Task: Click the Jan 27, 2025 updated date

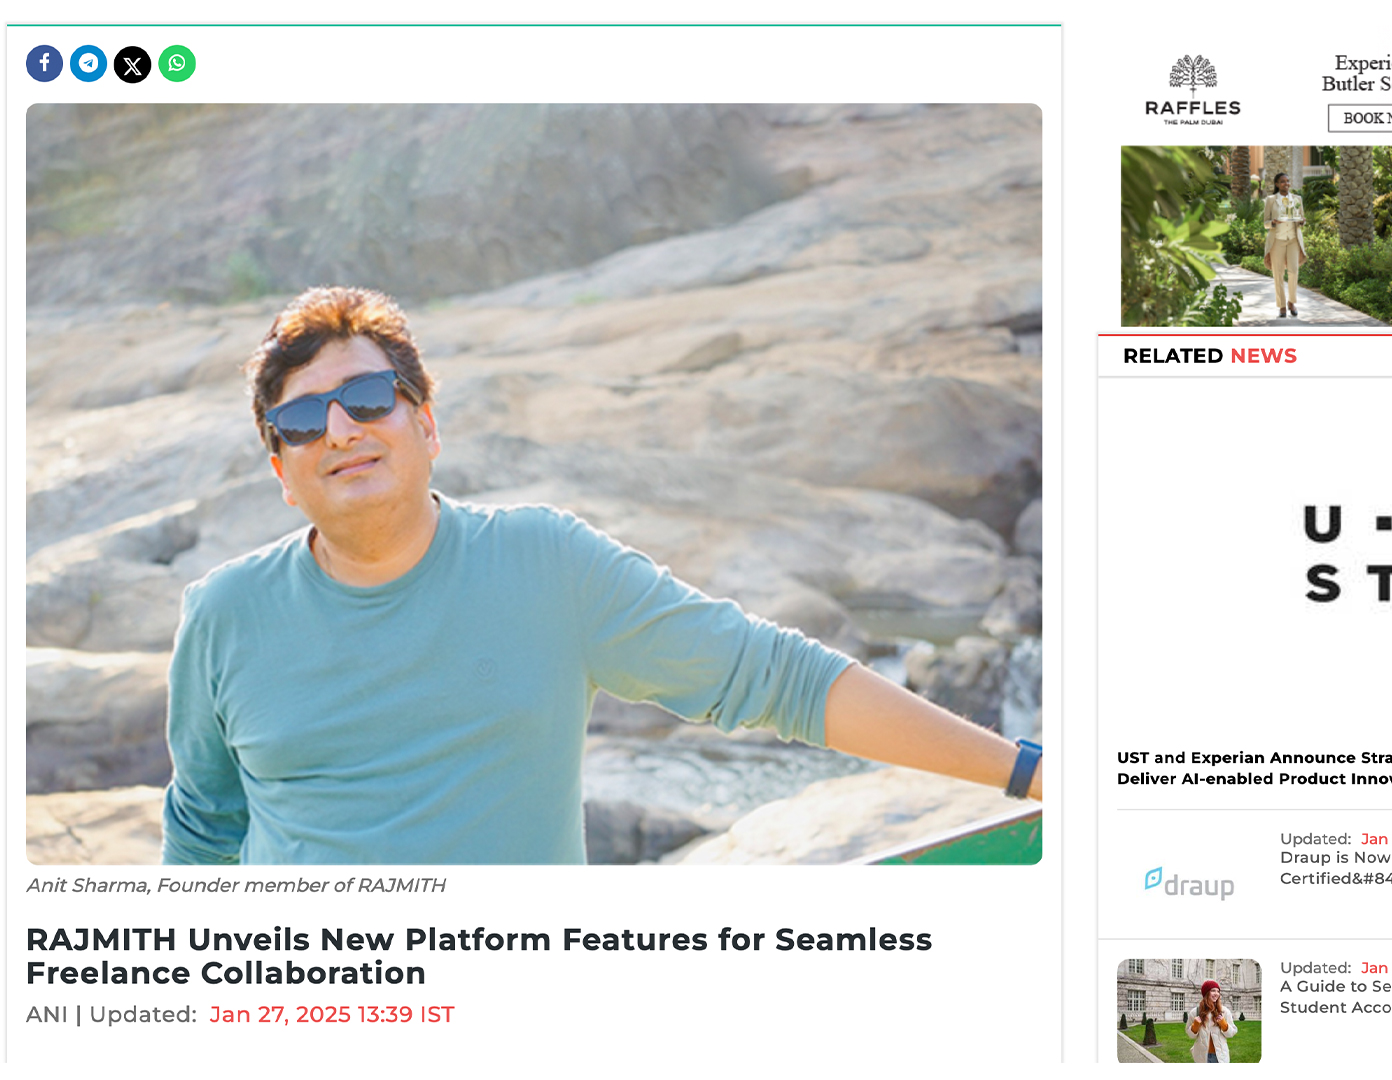Action: click(332, 1014)
